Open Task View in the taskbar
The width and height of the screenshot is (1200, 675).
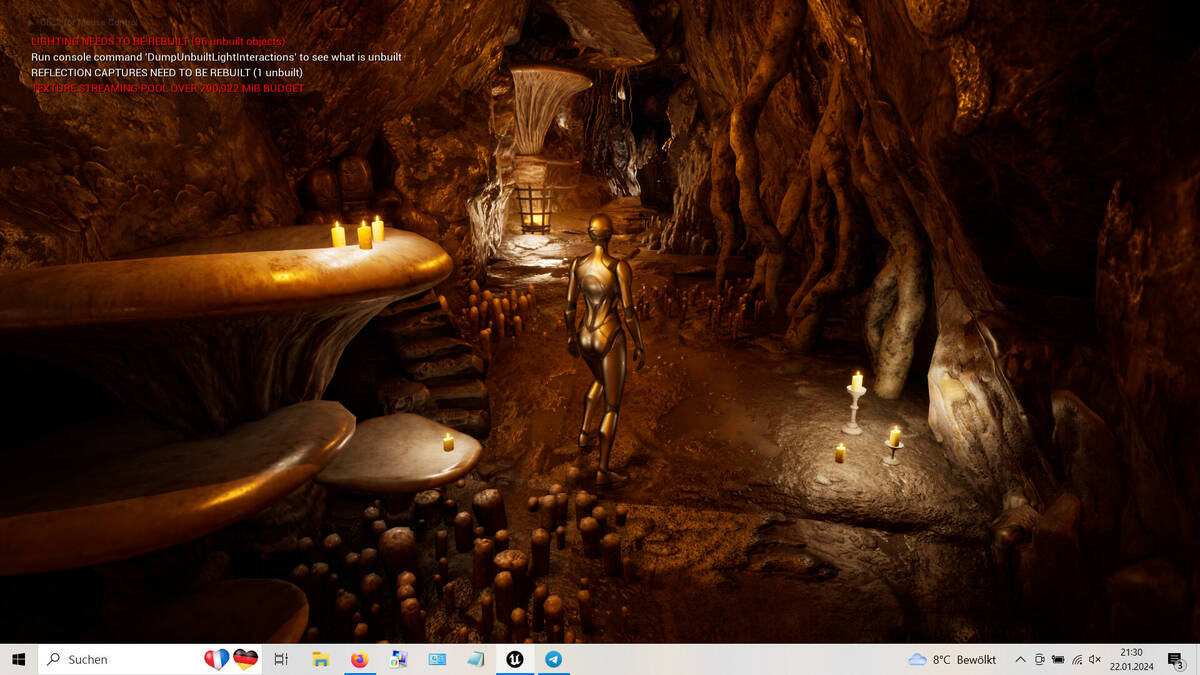pos(281,659)
